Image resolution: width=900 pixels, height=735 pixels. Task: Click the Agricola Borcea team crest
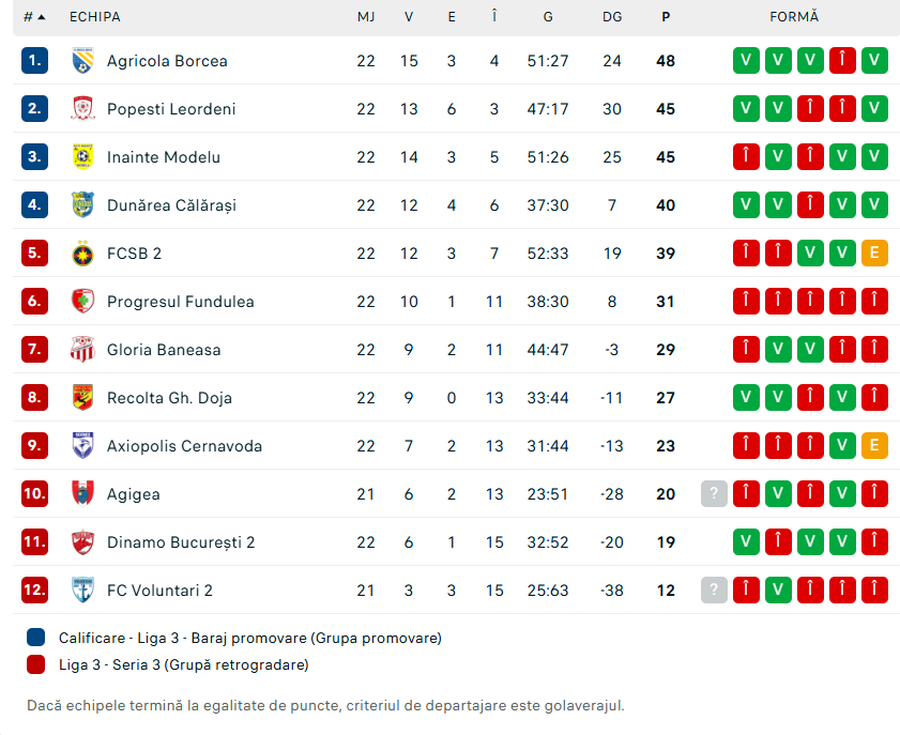82,61
